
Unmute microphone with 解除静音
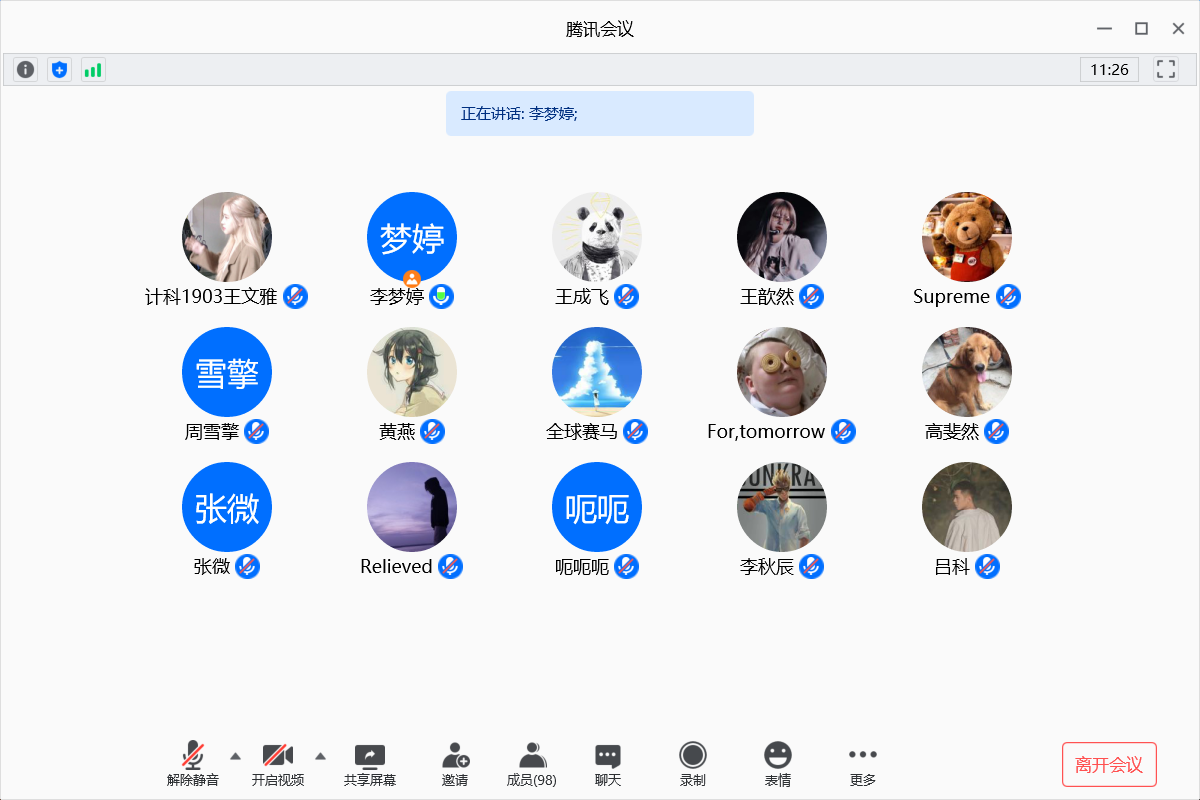pyautogui.click(x=192, y=764)
